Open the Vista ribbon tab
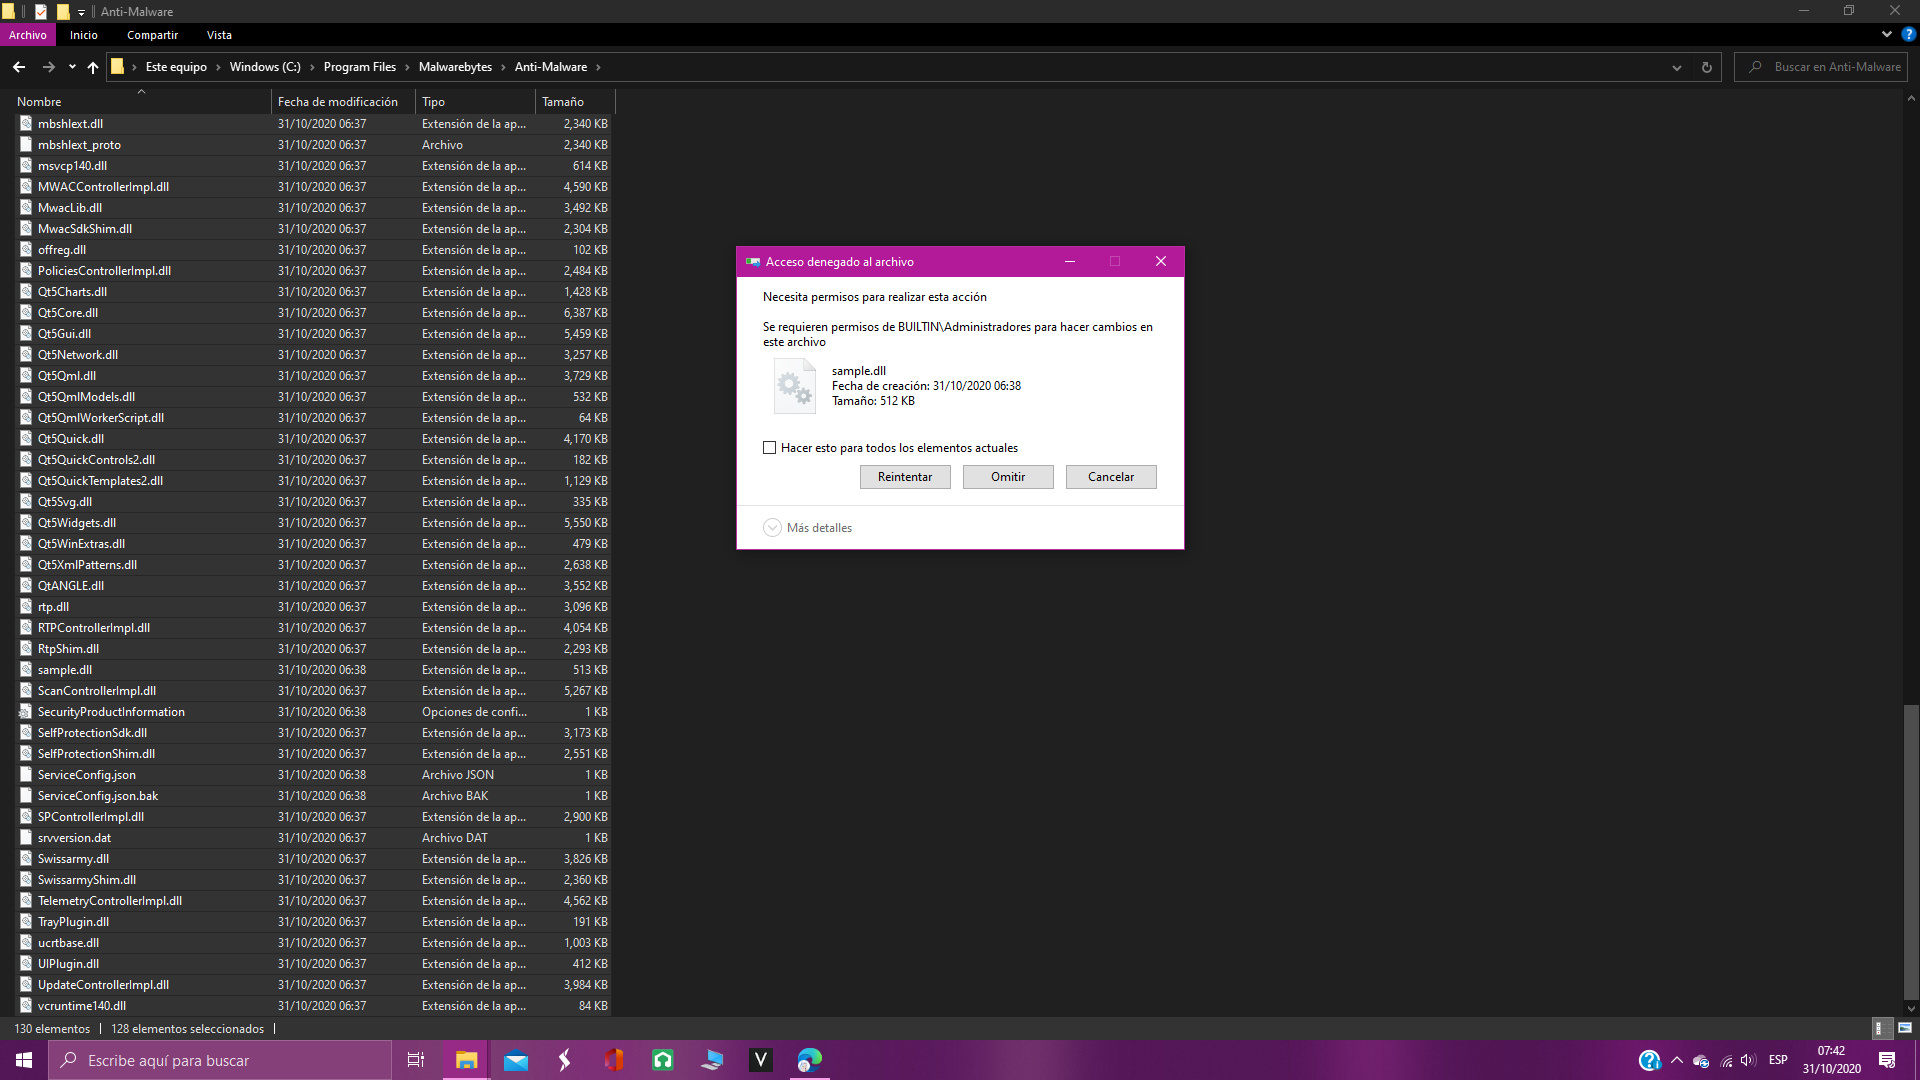This screenshot has width=1920, height=1080. [x=219, y=35]
